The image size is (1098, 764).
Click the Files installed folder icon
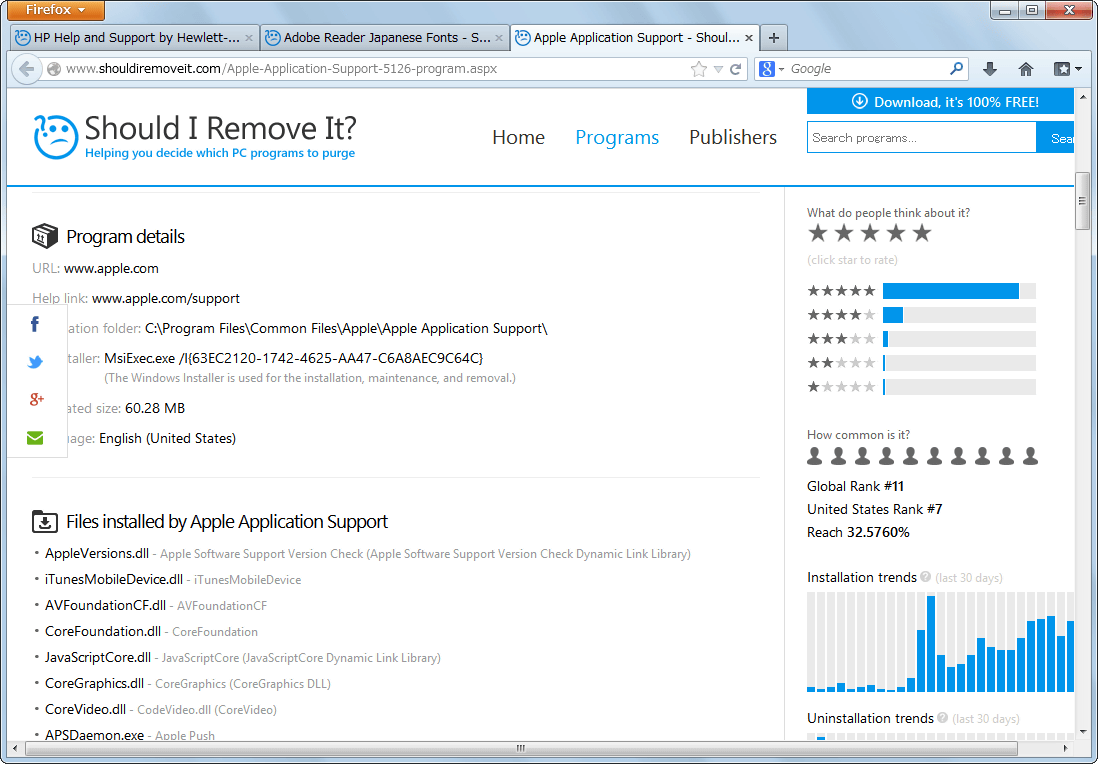(45, 522)
